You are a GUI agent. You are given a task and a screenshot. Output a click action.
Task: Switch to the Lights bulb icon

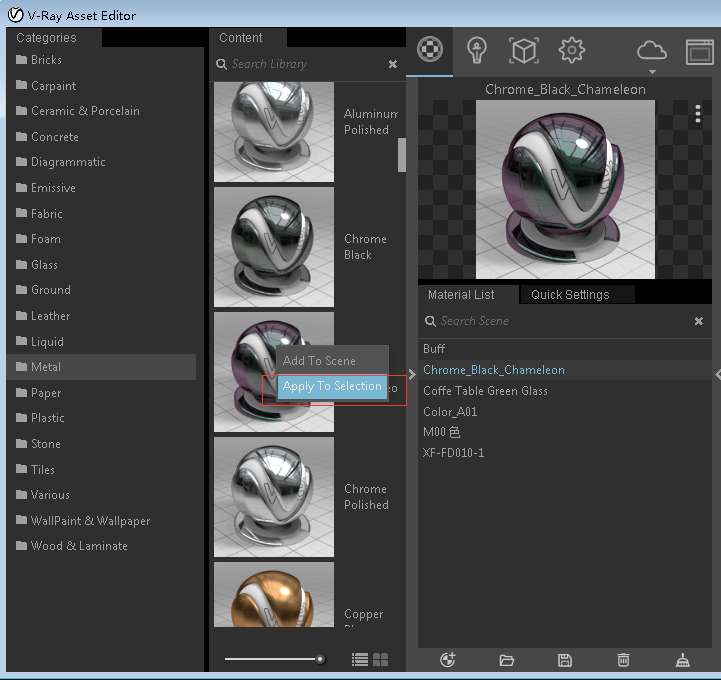(x=478, y=50)
